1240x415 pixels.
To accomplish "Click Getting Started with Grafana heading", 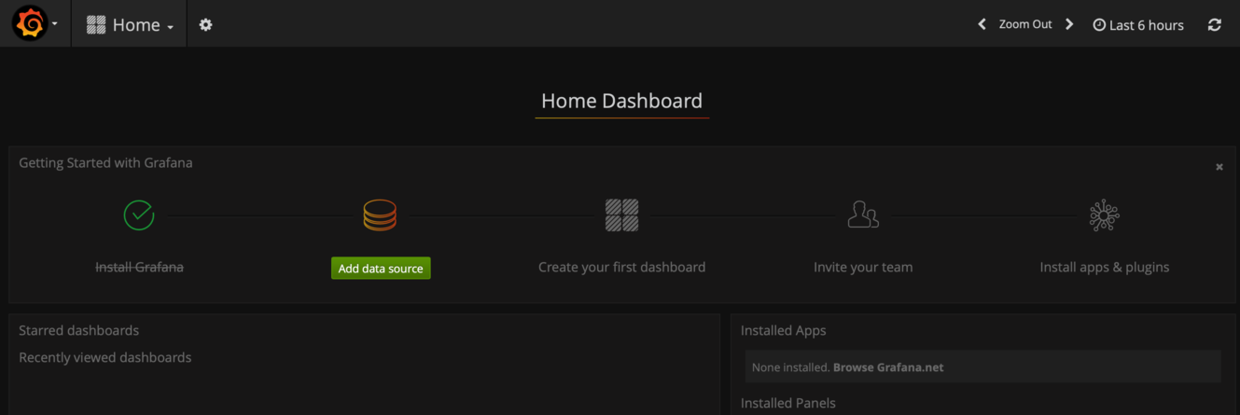I will point(106,162).
